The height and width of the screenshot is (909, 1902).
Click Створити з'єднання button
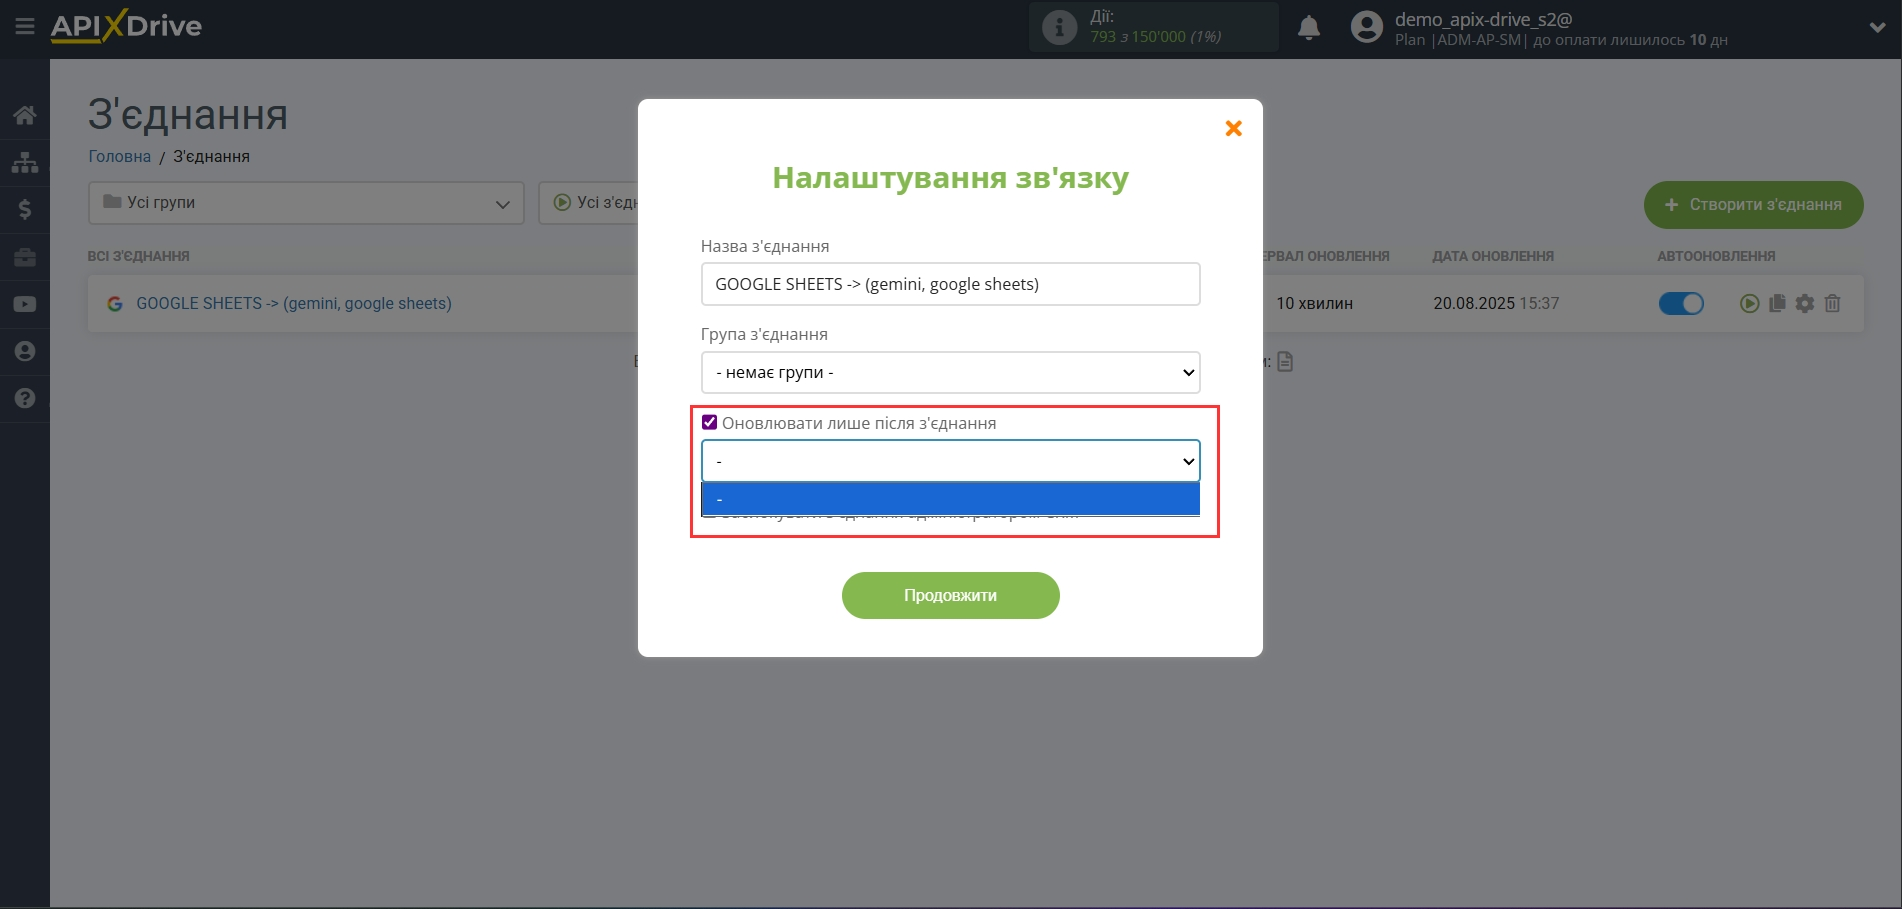(1753, 204)
